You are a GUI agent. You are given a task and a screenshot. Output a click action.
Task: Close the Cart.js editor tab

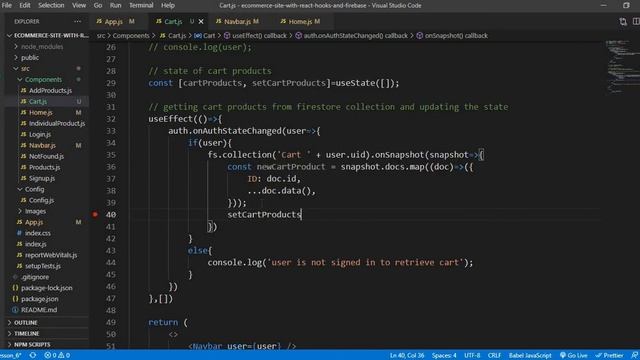(x=201, y=21)
